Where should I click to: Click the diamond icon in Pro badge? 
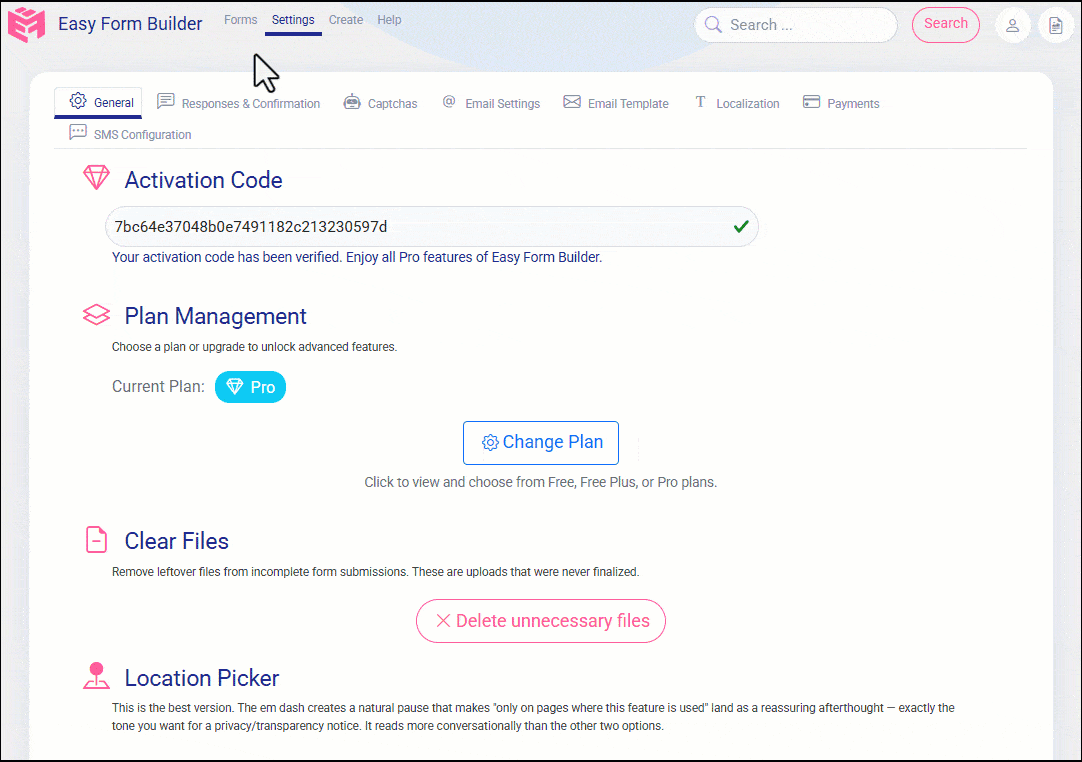click(x=235, y=387)
